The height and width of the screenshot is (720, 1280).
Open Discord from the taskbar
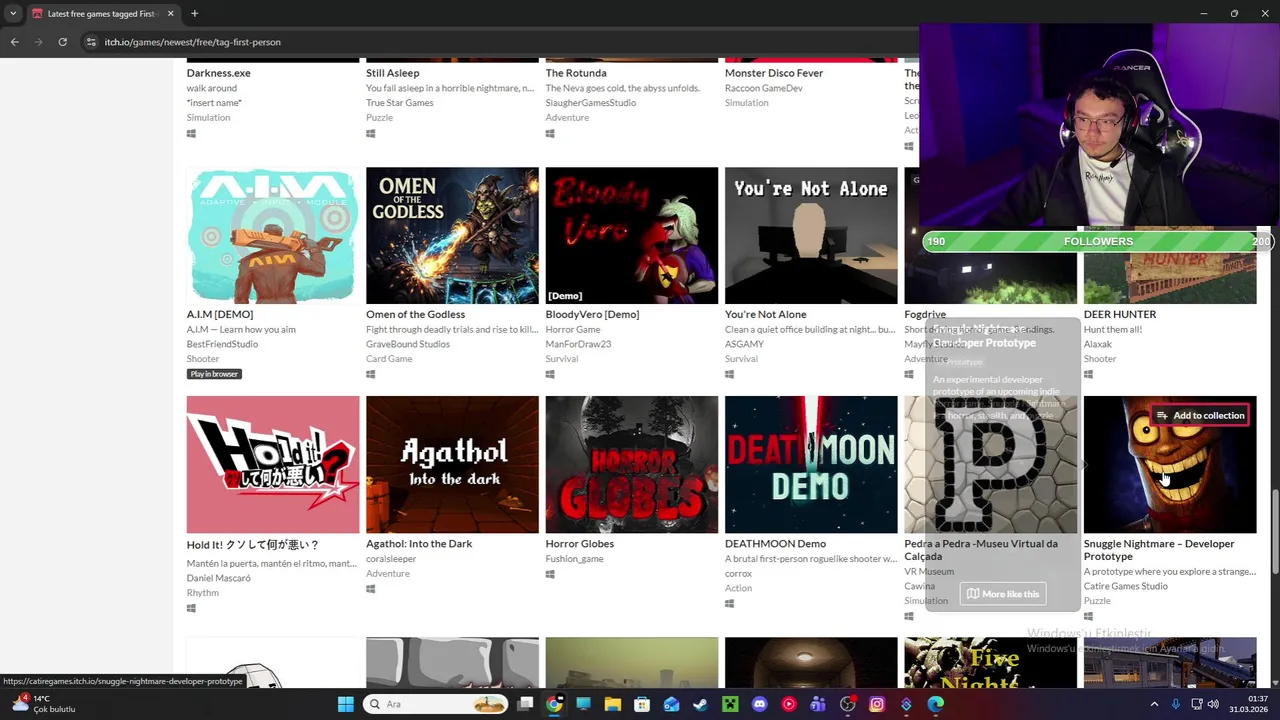coord(759,704)
